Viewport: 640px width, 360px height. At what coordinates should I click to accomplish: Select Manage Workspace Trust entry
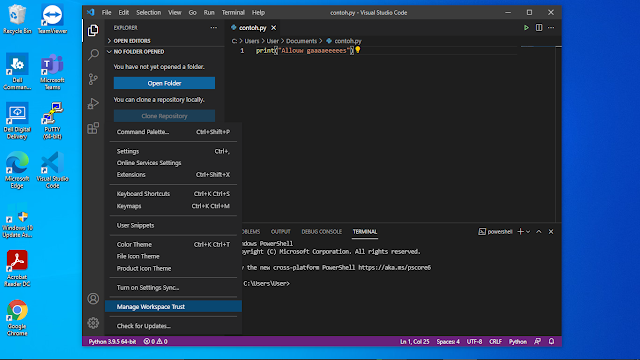[x=173, y=307]
